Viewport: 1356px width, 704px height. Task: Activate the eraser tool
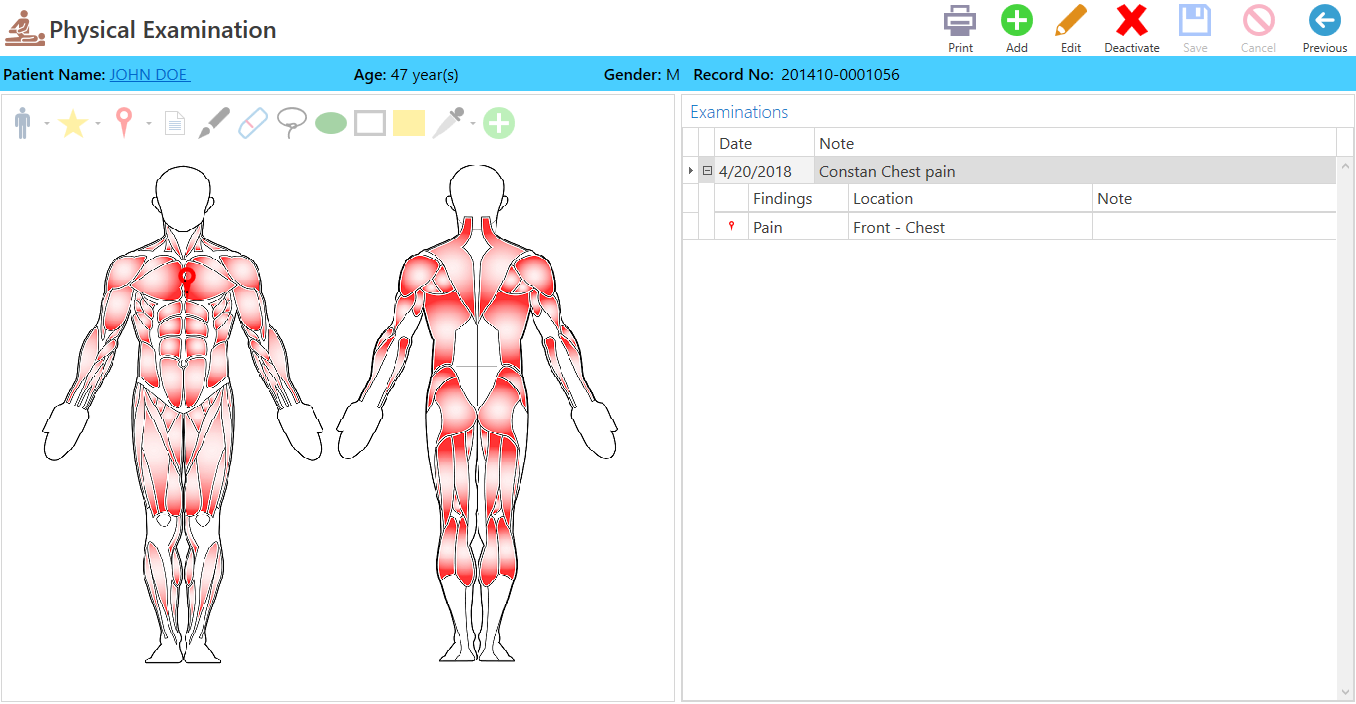pos(253,122)
